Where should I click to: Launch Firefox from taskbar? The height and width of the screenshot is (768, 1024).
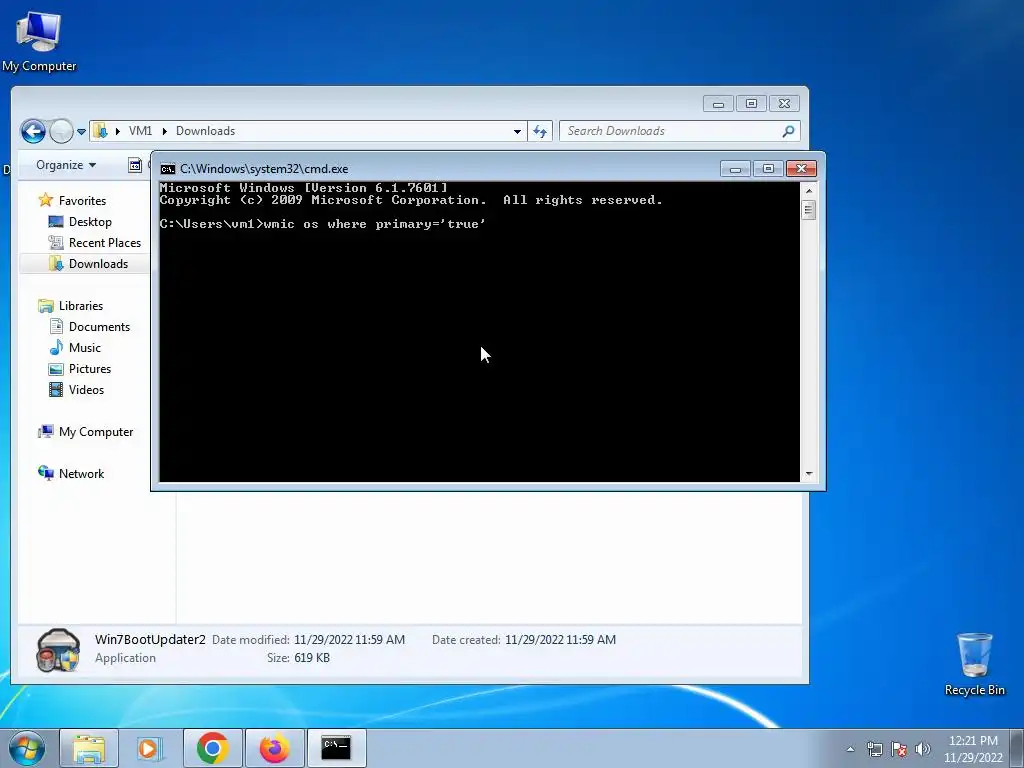click(274, 748)
